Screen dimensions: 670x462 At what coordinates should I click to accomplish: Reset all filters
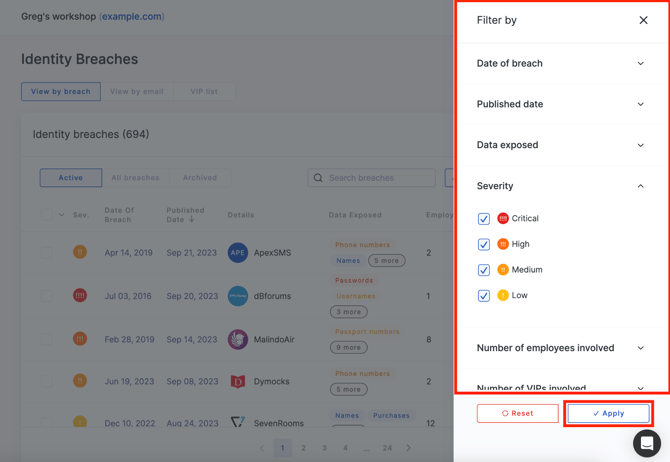(517, 413)
